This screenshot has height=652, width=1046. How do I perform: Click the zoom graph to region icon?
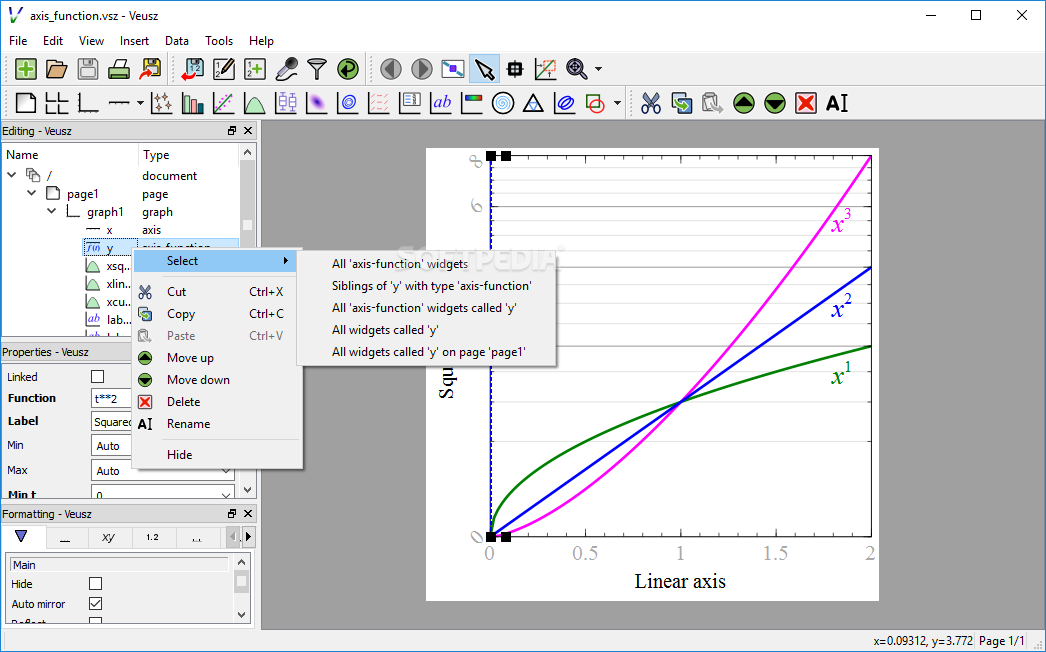(x=545, y=69)
